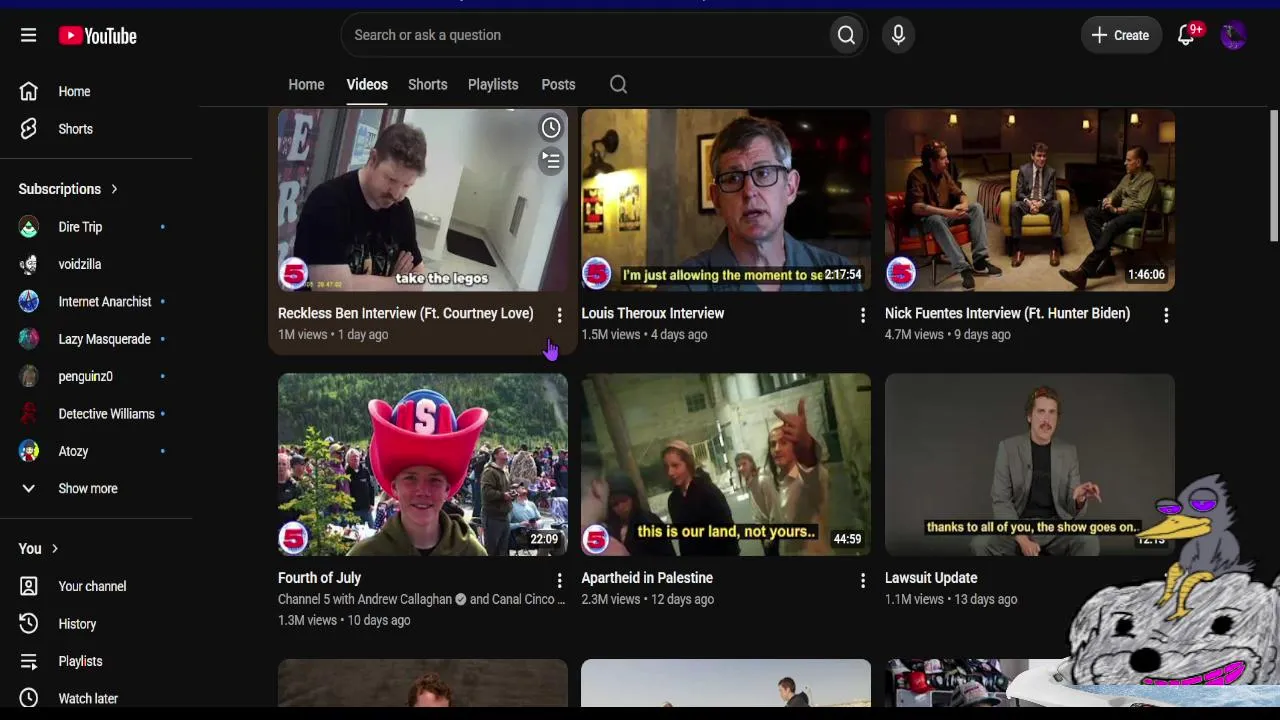Open the voidzilla channel avatar
Image resolution: width=1280 pixels, height=720 pixels.
[29, 264]
